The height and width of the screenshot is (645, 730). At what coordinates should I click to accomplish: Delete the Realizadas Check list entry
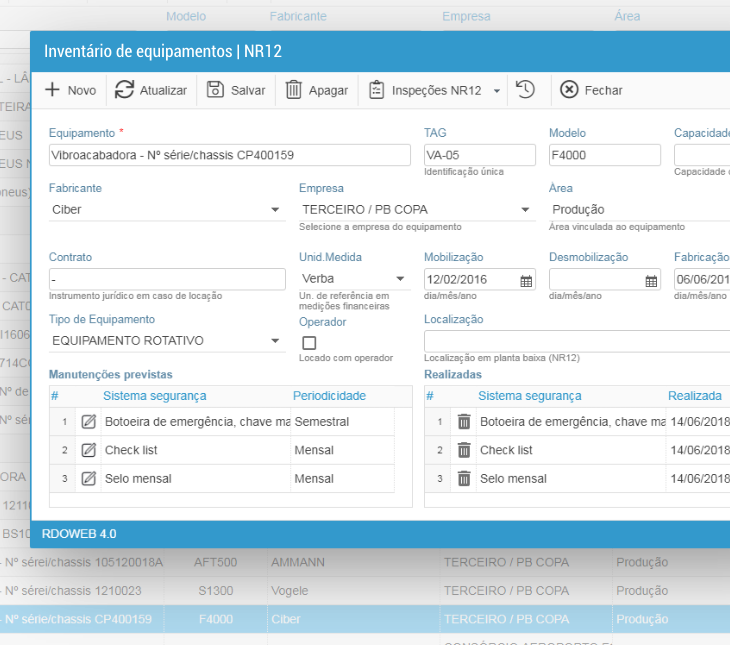464,450
